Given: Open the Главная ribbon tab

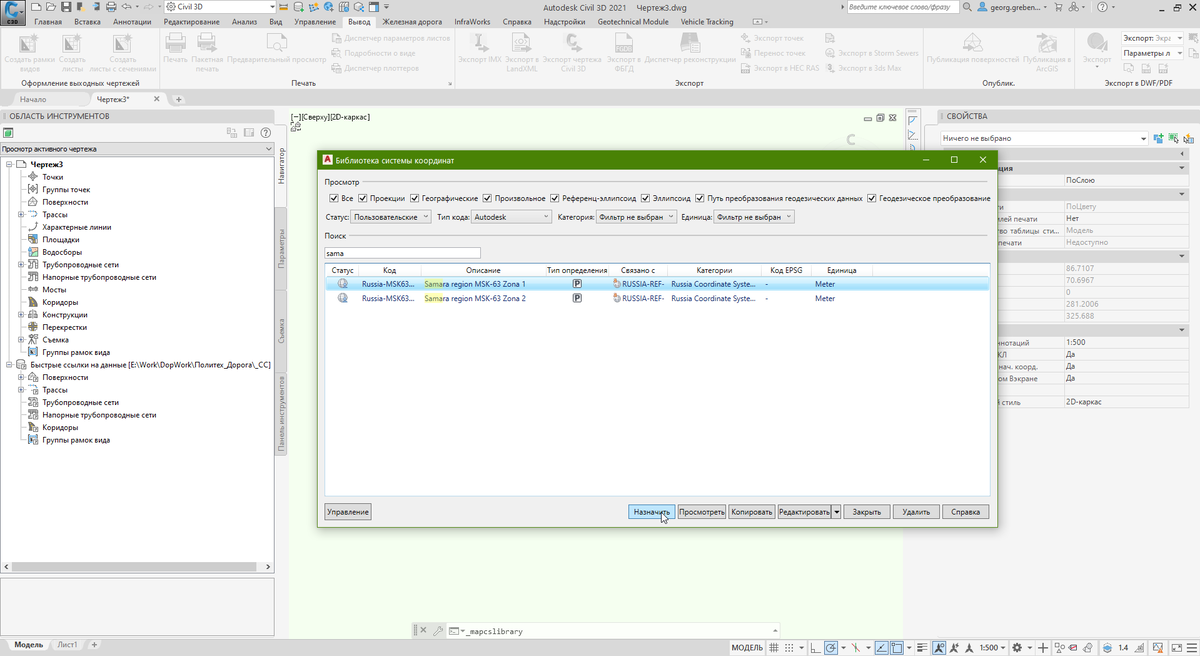Looking at the screenshot, I should tap(47, 21).
